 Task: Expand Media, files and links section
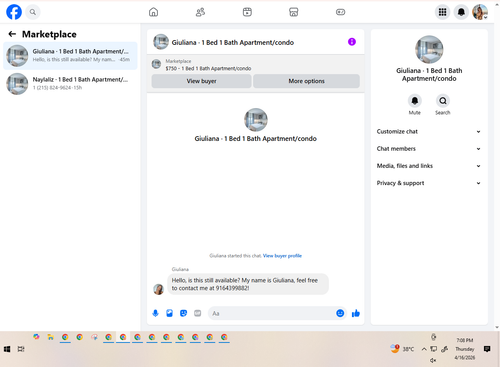pos(429,166)
